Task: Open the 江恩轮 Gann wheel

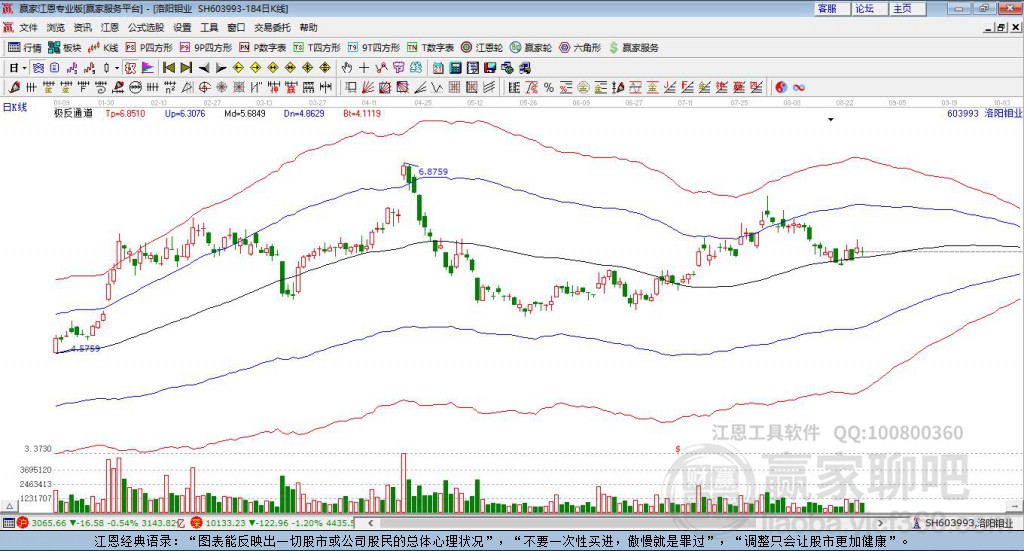Action: [482, 48]
